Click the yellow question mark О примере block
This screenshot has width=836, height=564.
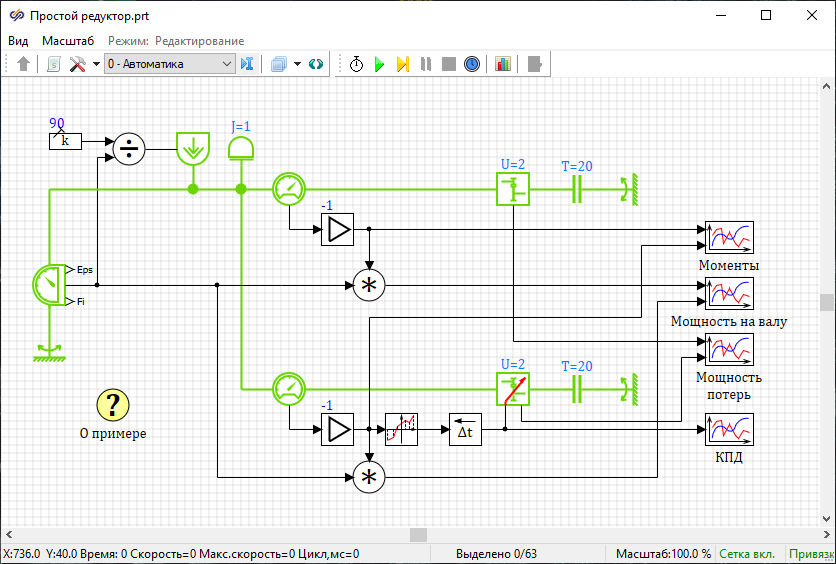click(113, 405)
